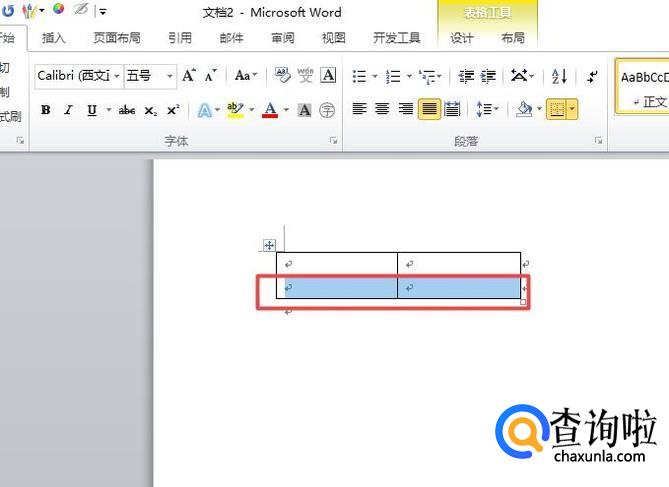
Task: Click multilevel list icon
Action: (x=428, y=76)
